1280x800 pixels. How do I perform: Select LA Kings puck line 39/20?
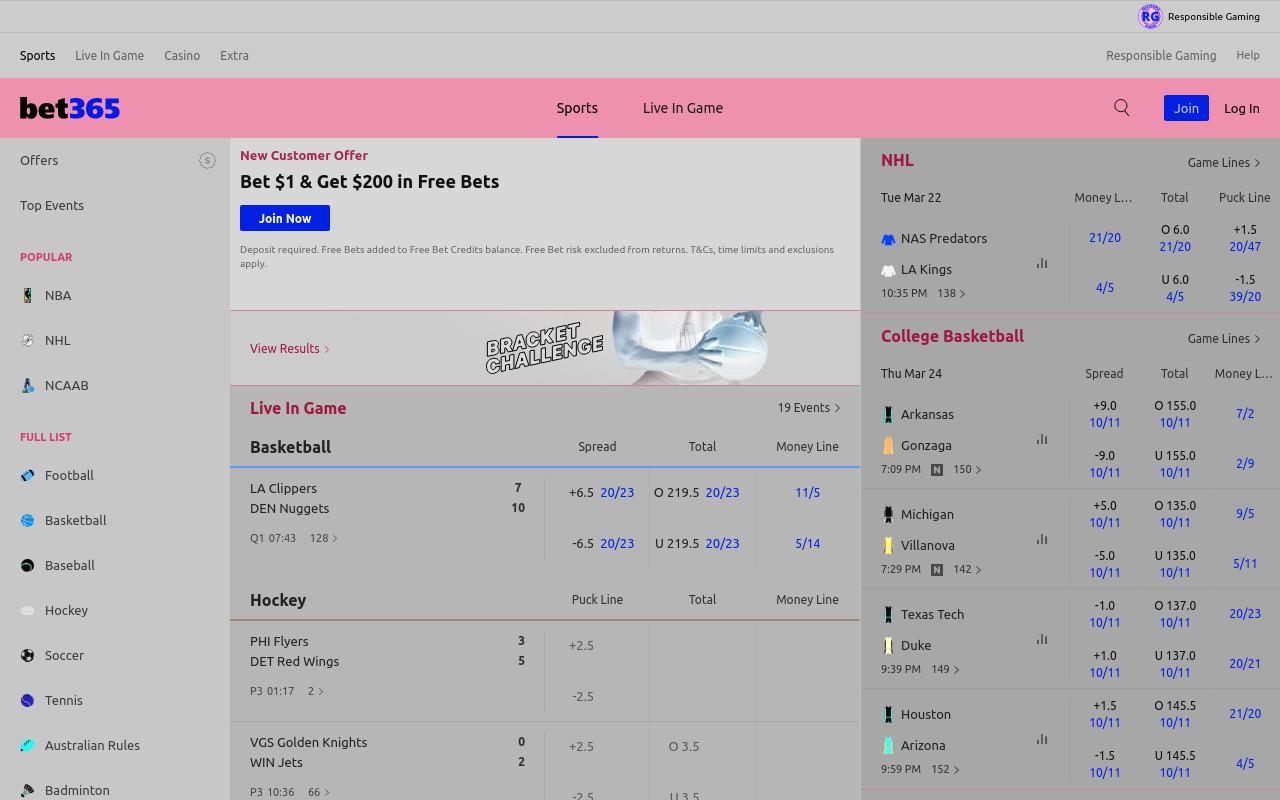click(1245, 296)
